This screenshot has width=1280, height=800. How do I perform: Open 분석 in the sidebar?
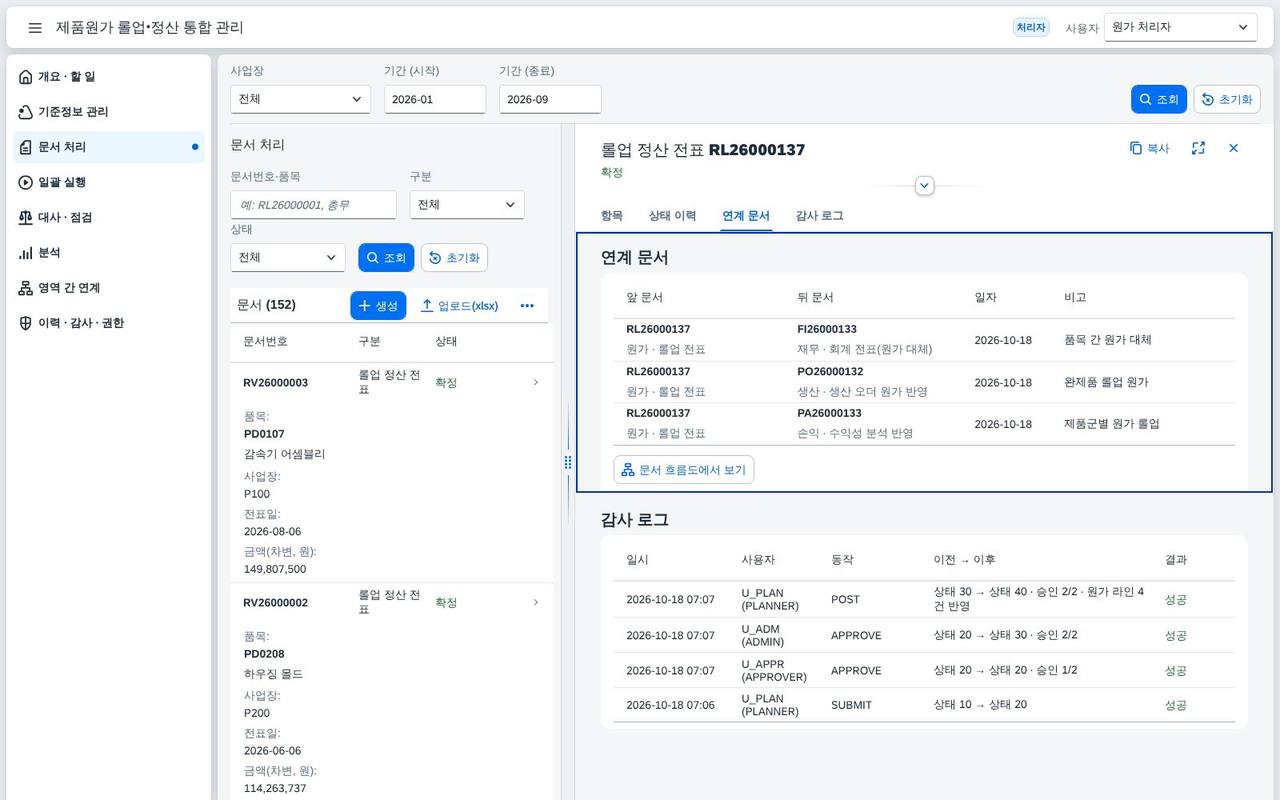(108, 253)
